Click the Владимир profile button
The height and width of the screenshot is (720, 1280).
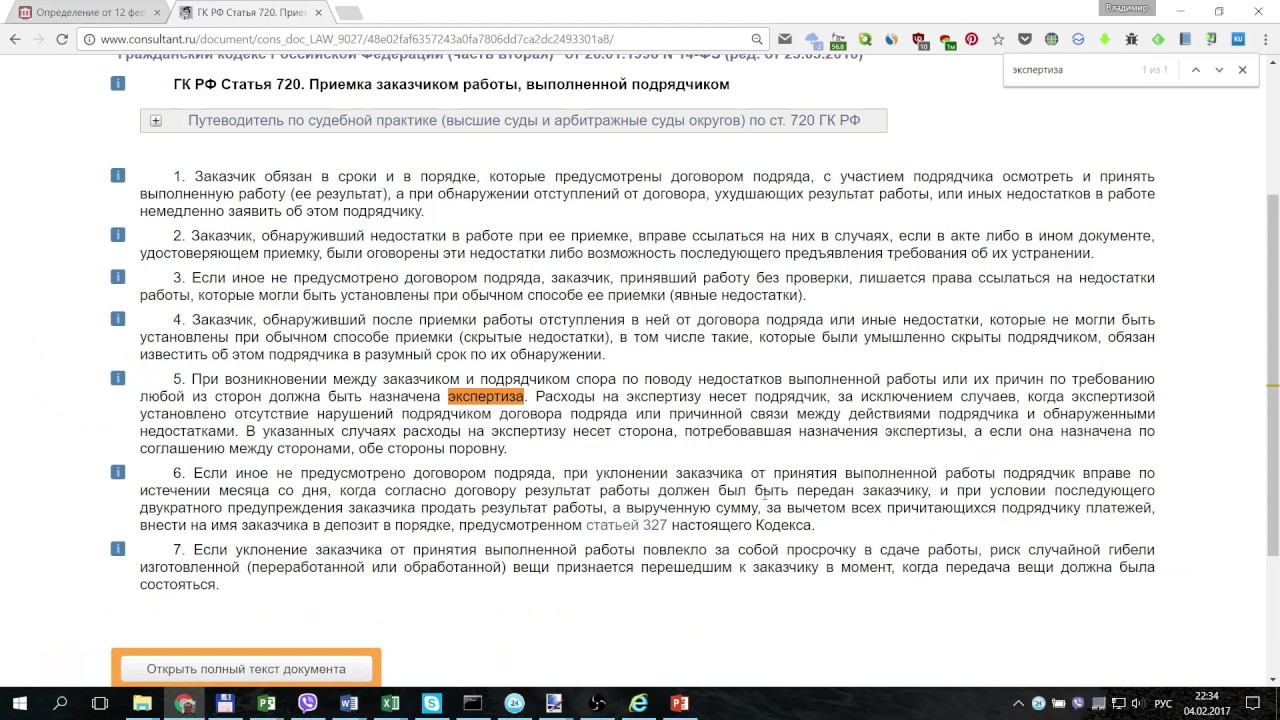pyautogui.click(x=1127, y=8)
